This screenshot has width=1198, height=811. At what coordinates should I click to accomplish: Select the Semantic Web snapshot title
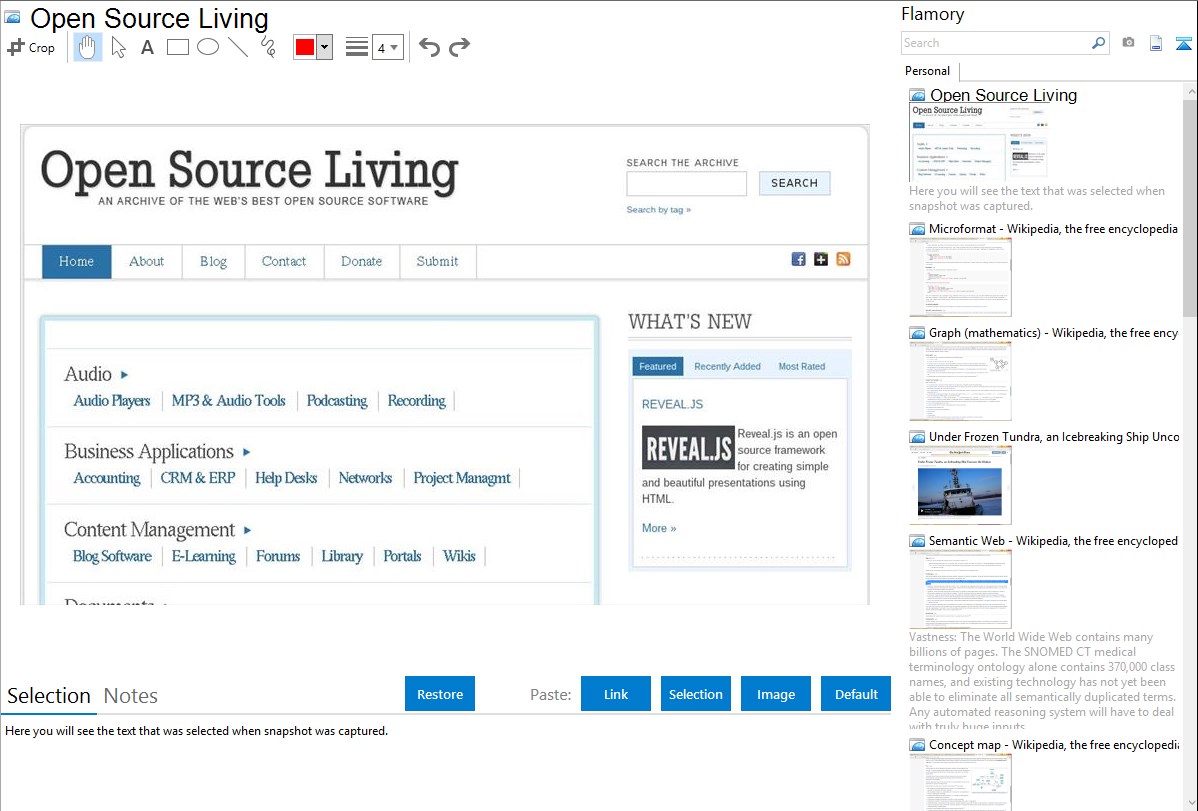coord(1053,540)
